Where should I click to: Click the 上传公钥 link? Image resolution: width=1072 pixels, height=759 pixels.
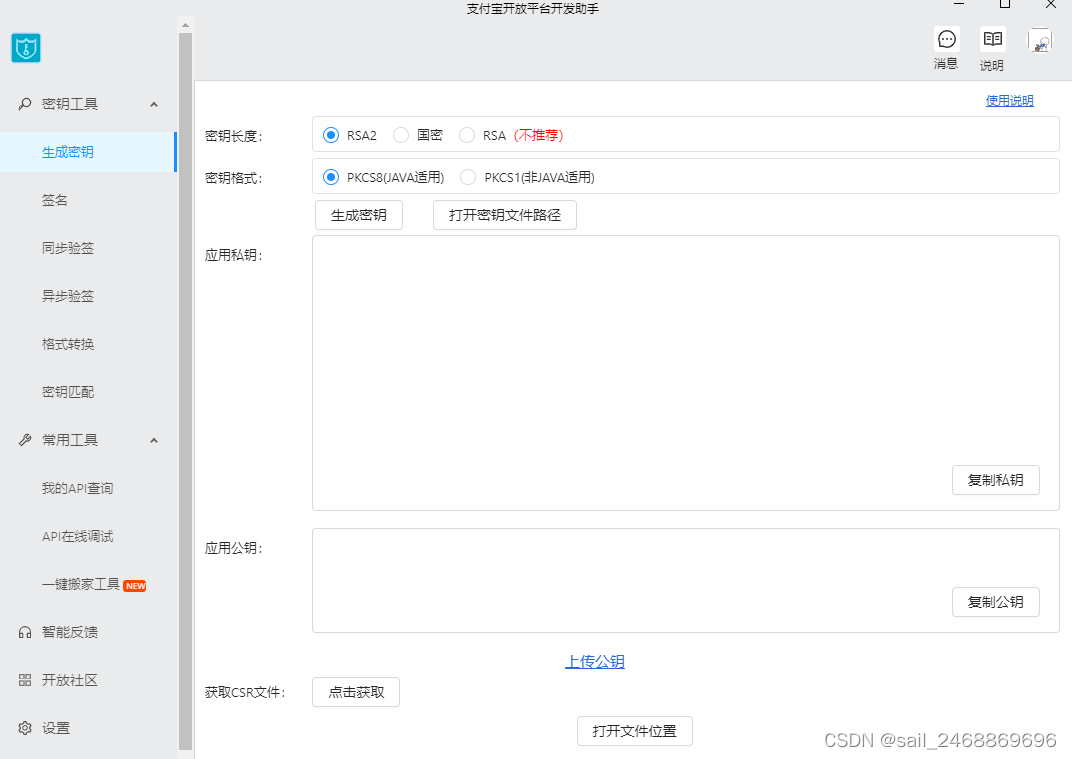click(x=595, y=661)
